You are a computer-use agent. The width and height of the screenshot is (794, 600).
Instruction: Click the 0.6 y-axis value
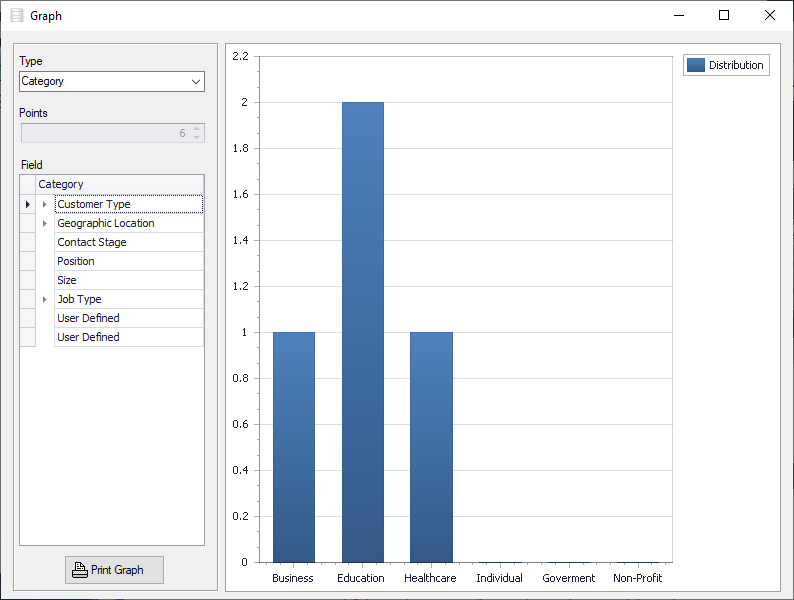point(241,424)
